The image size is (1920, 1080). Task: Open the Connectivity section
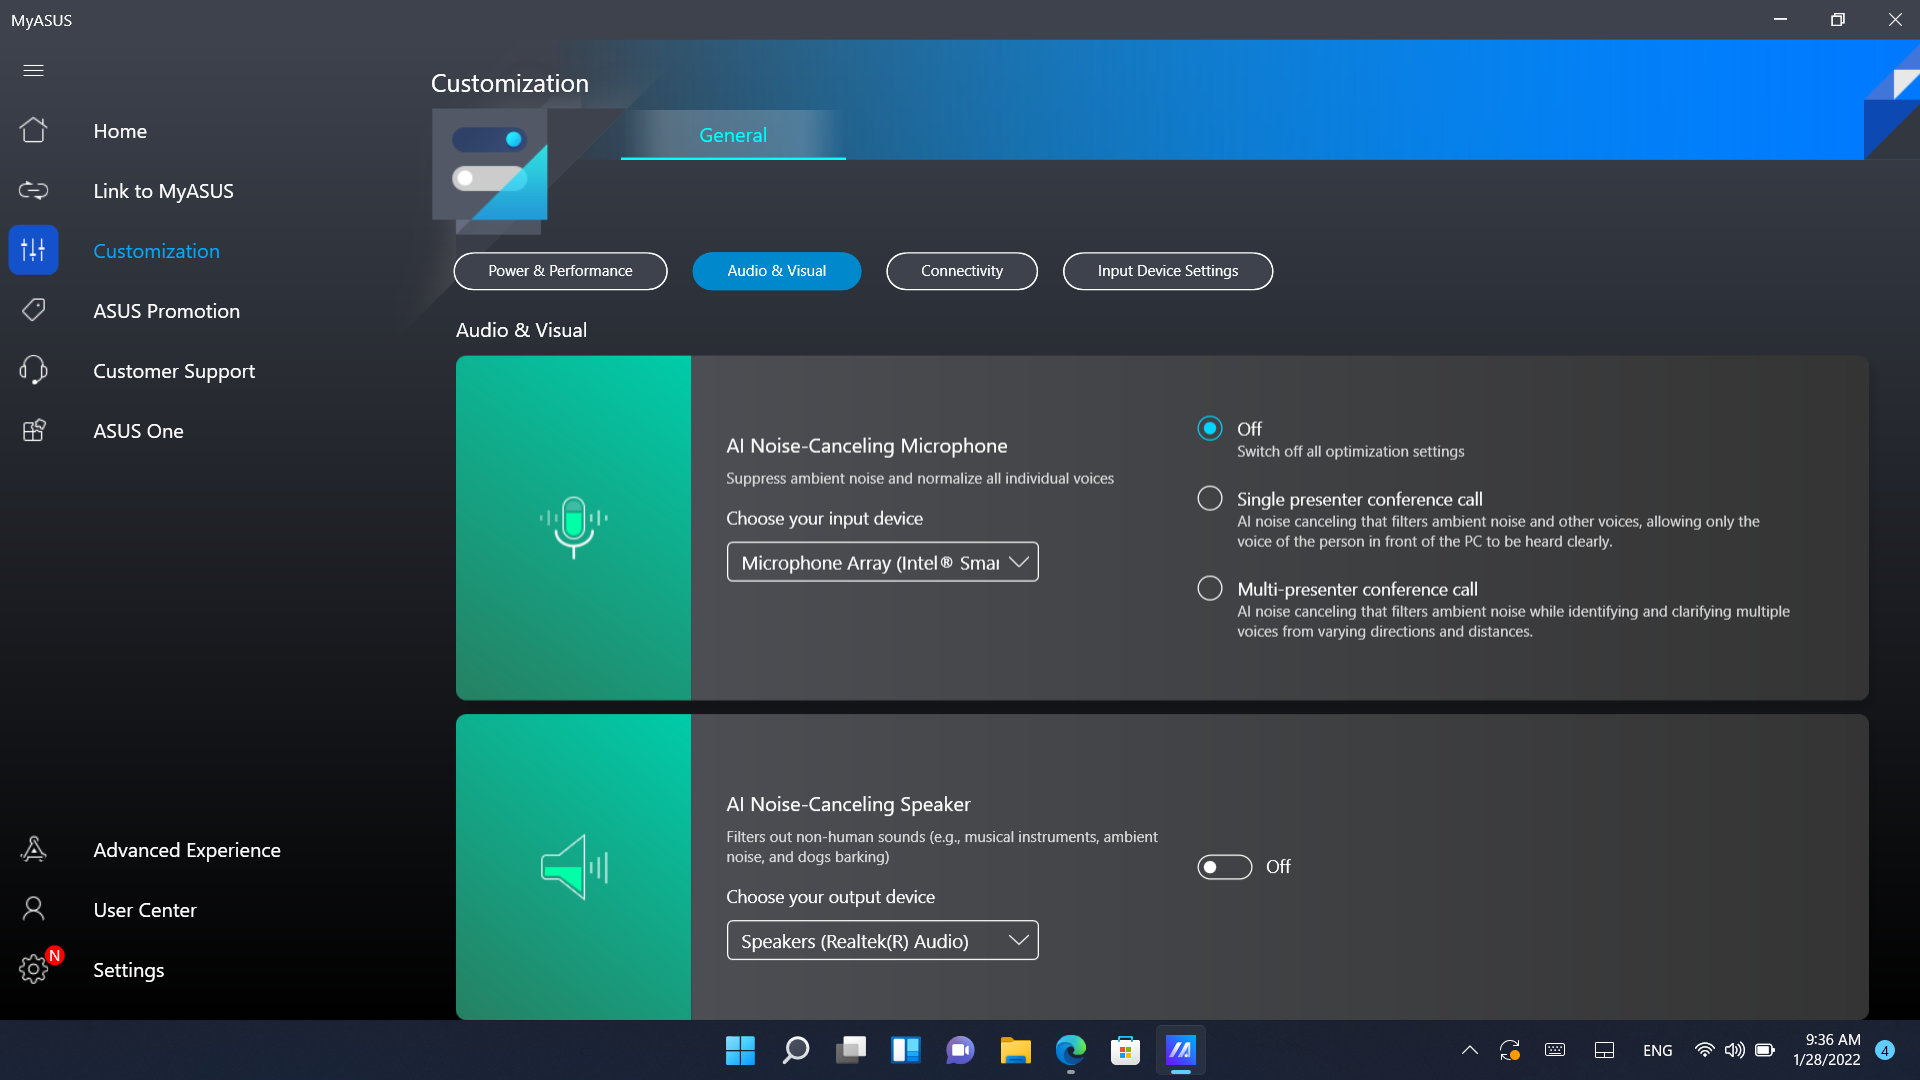click(962, 271)
